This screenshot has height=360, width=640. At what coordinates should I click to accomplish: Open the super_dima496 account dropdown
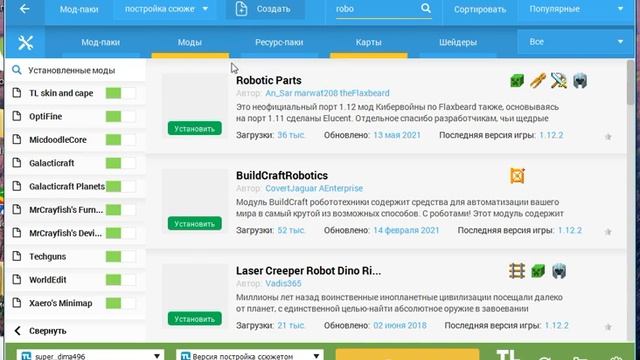coord(90,355)
